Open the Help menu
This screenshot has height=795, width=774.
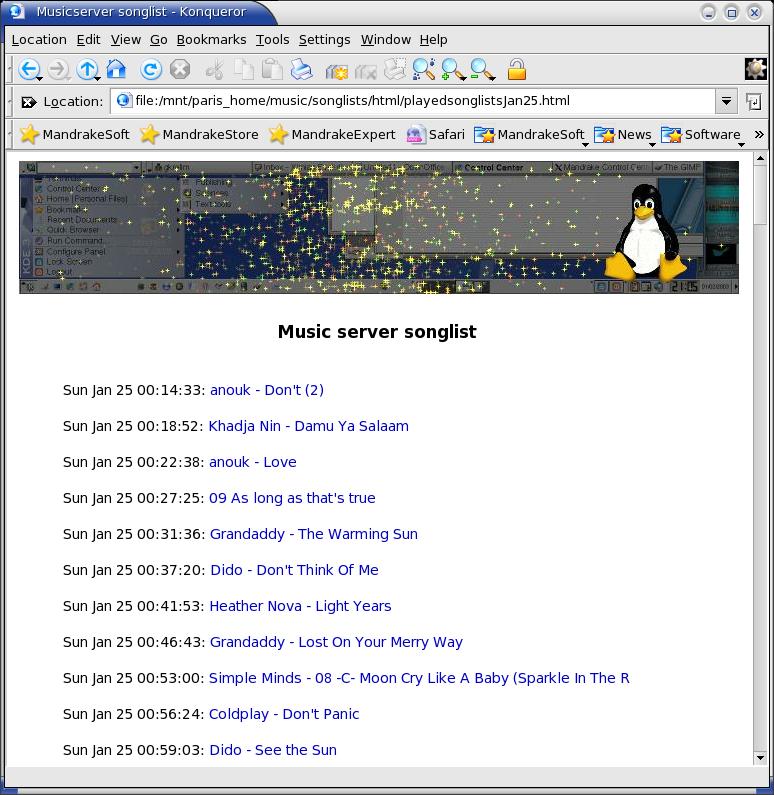(x=433, y=40)
